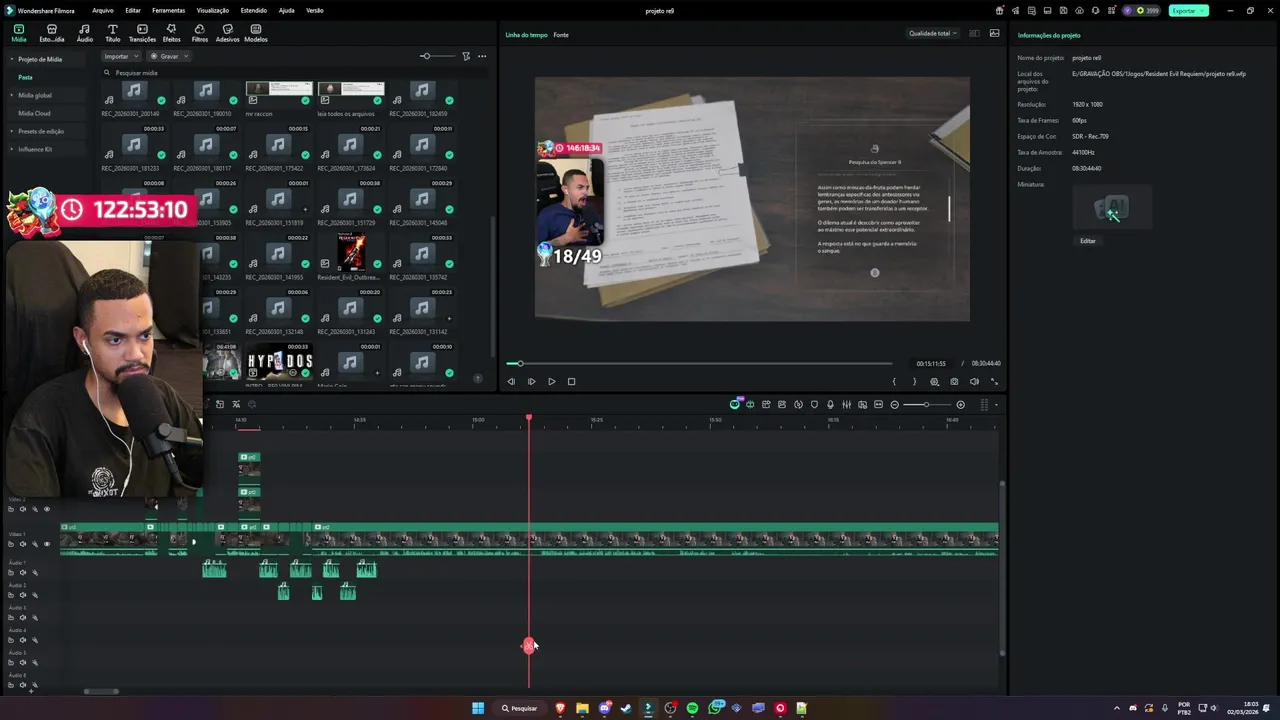Click the microphone voiceover icon on the timeline toolbar
This screenshot has width=1280, height=720.
point(830,404)
